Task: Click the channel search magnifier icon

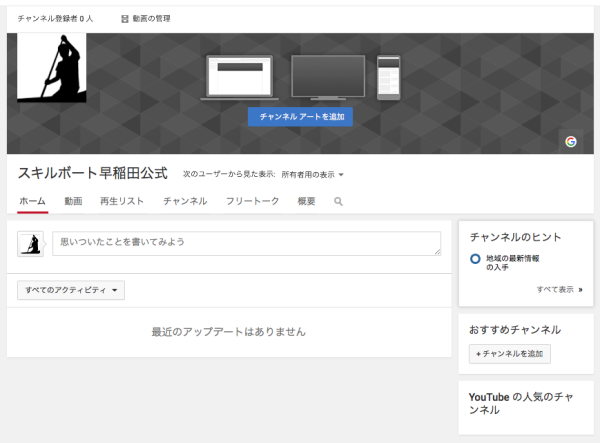Action: 338,202
